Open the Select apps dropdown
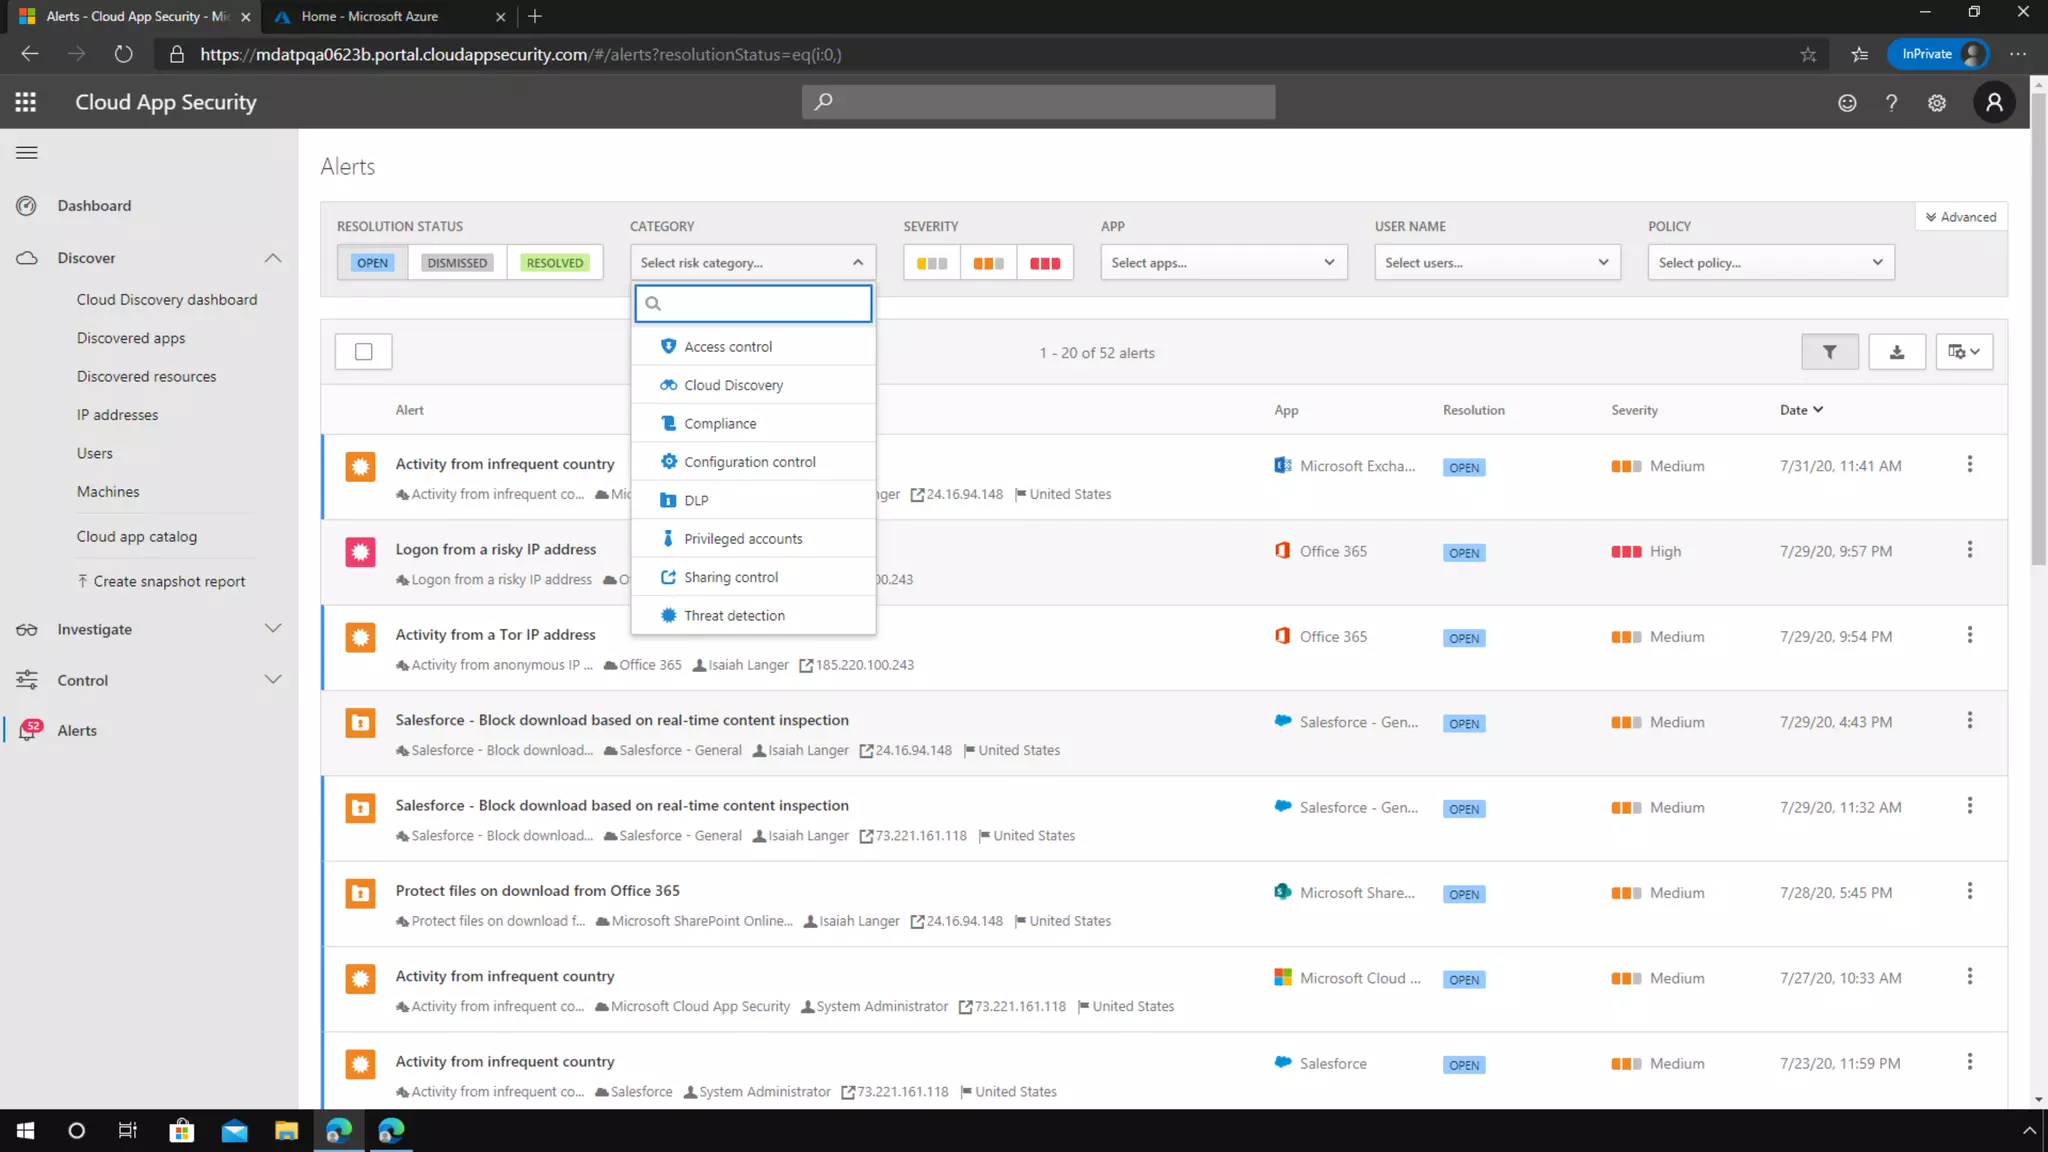 coord(1222,263)
